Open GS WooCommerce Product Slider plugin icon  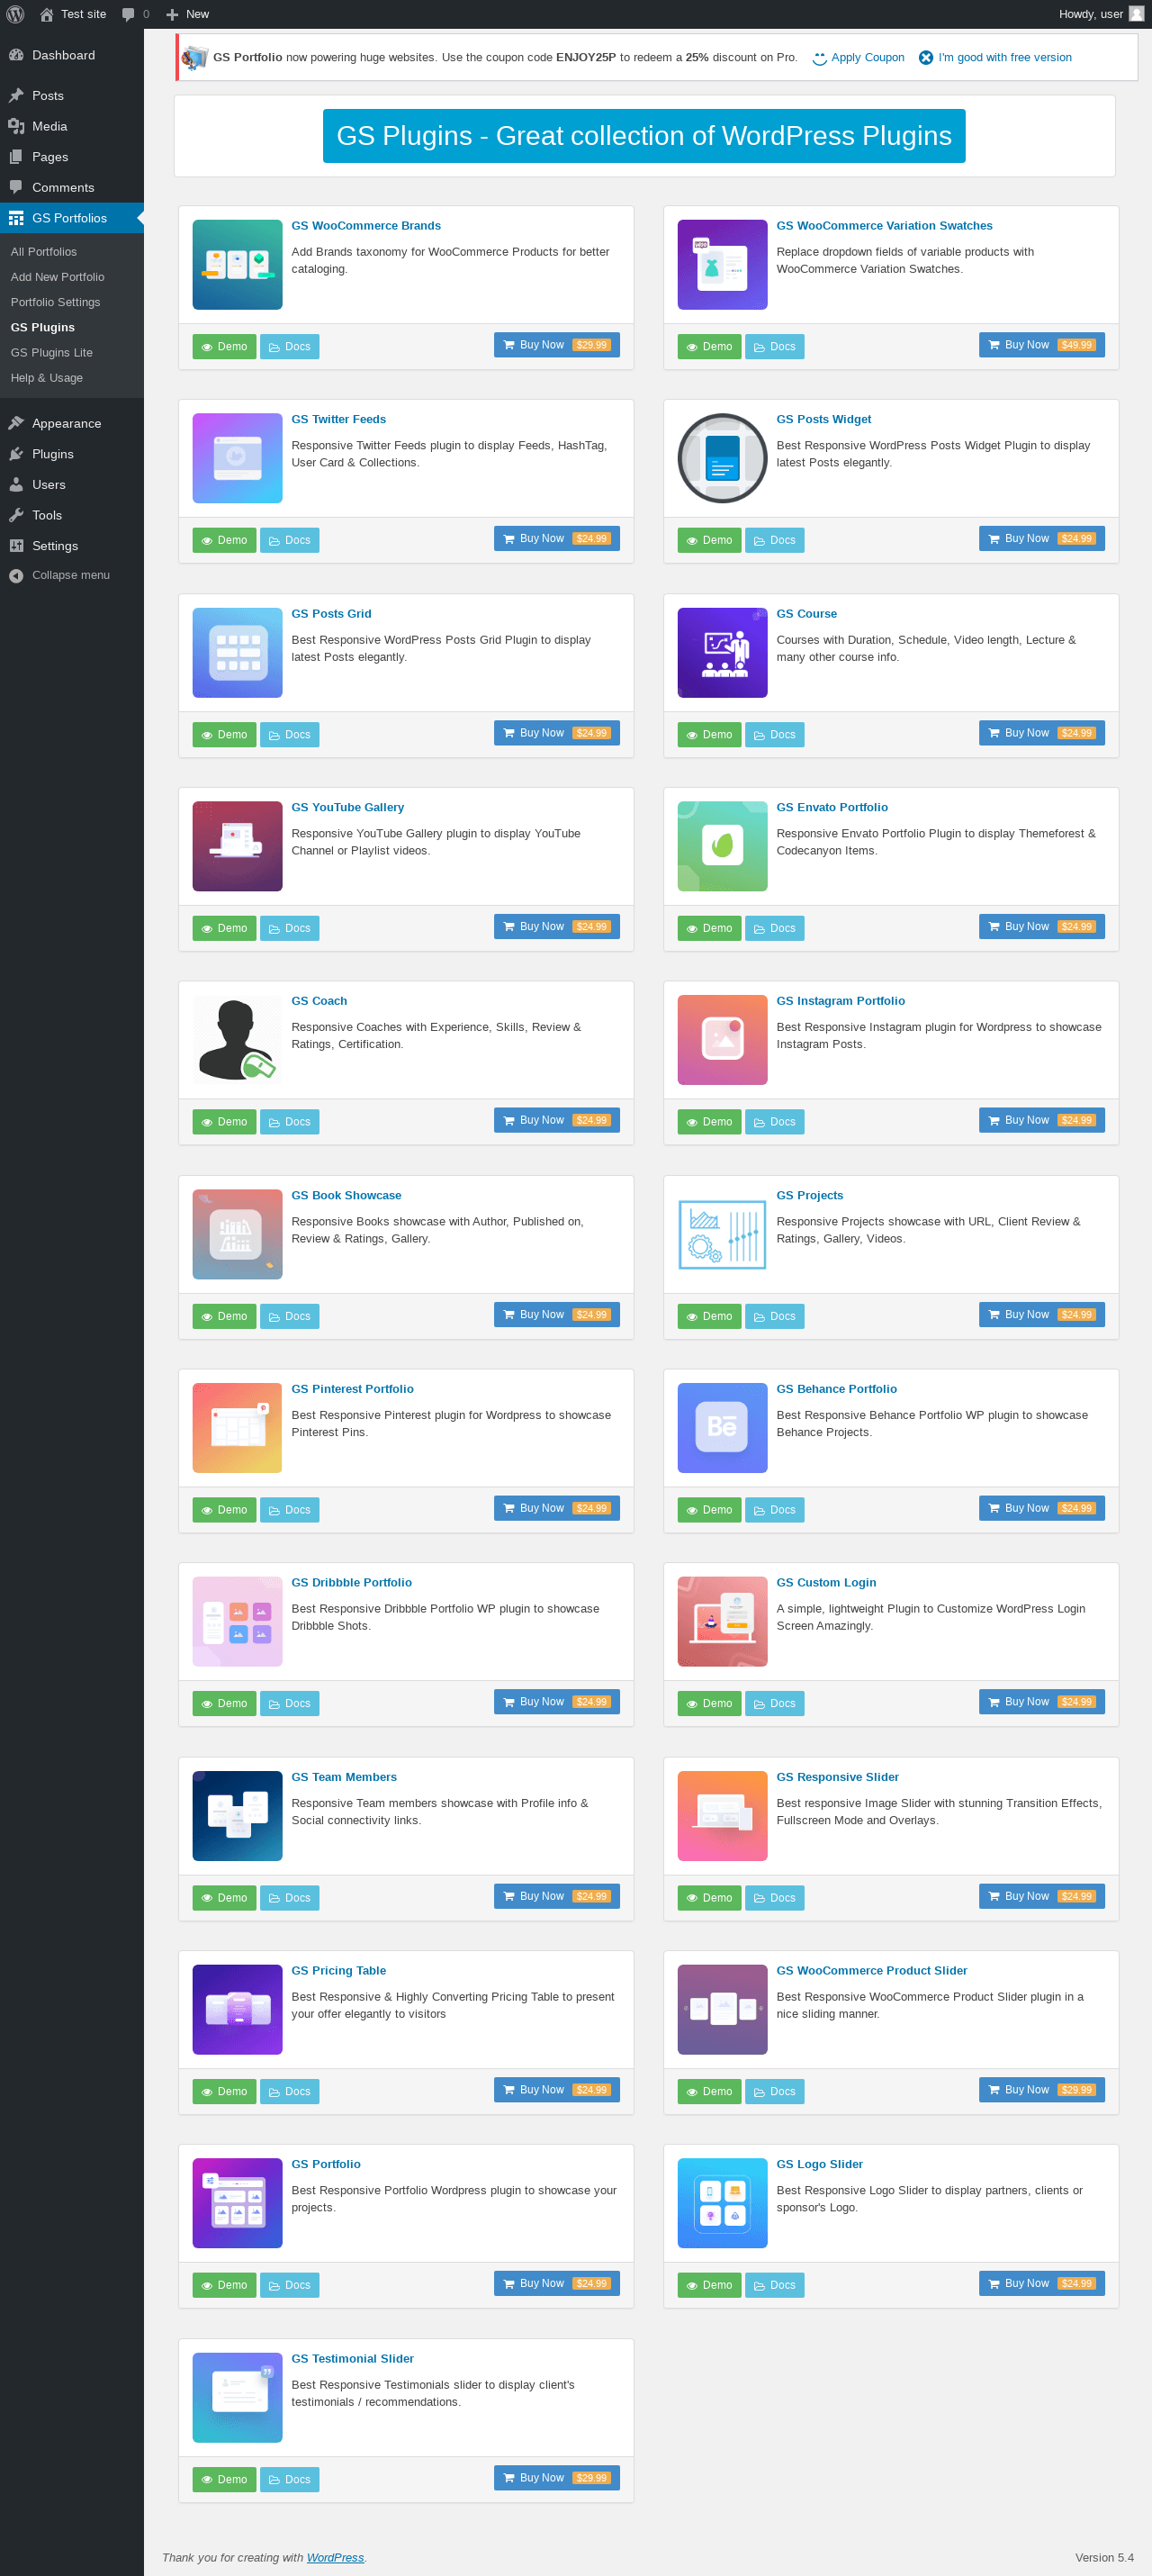pyautogui.click(x=722, y=2010)
